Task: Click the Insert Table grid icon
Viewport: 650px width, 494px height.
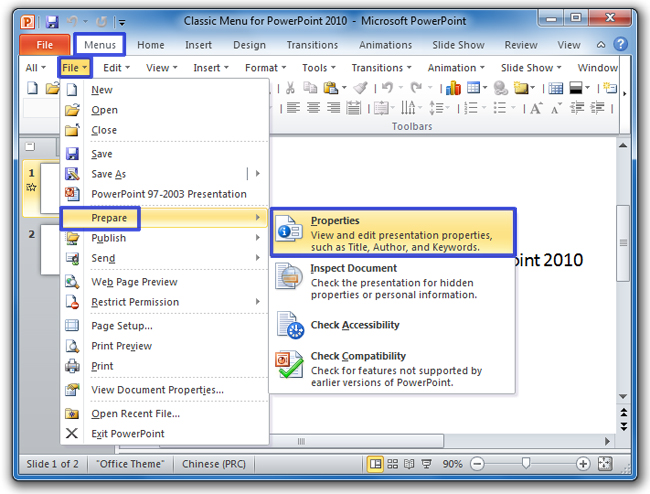Action: pyautogui.click(x=473, y=88)
